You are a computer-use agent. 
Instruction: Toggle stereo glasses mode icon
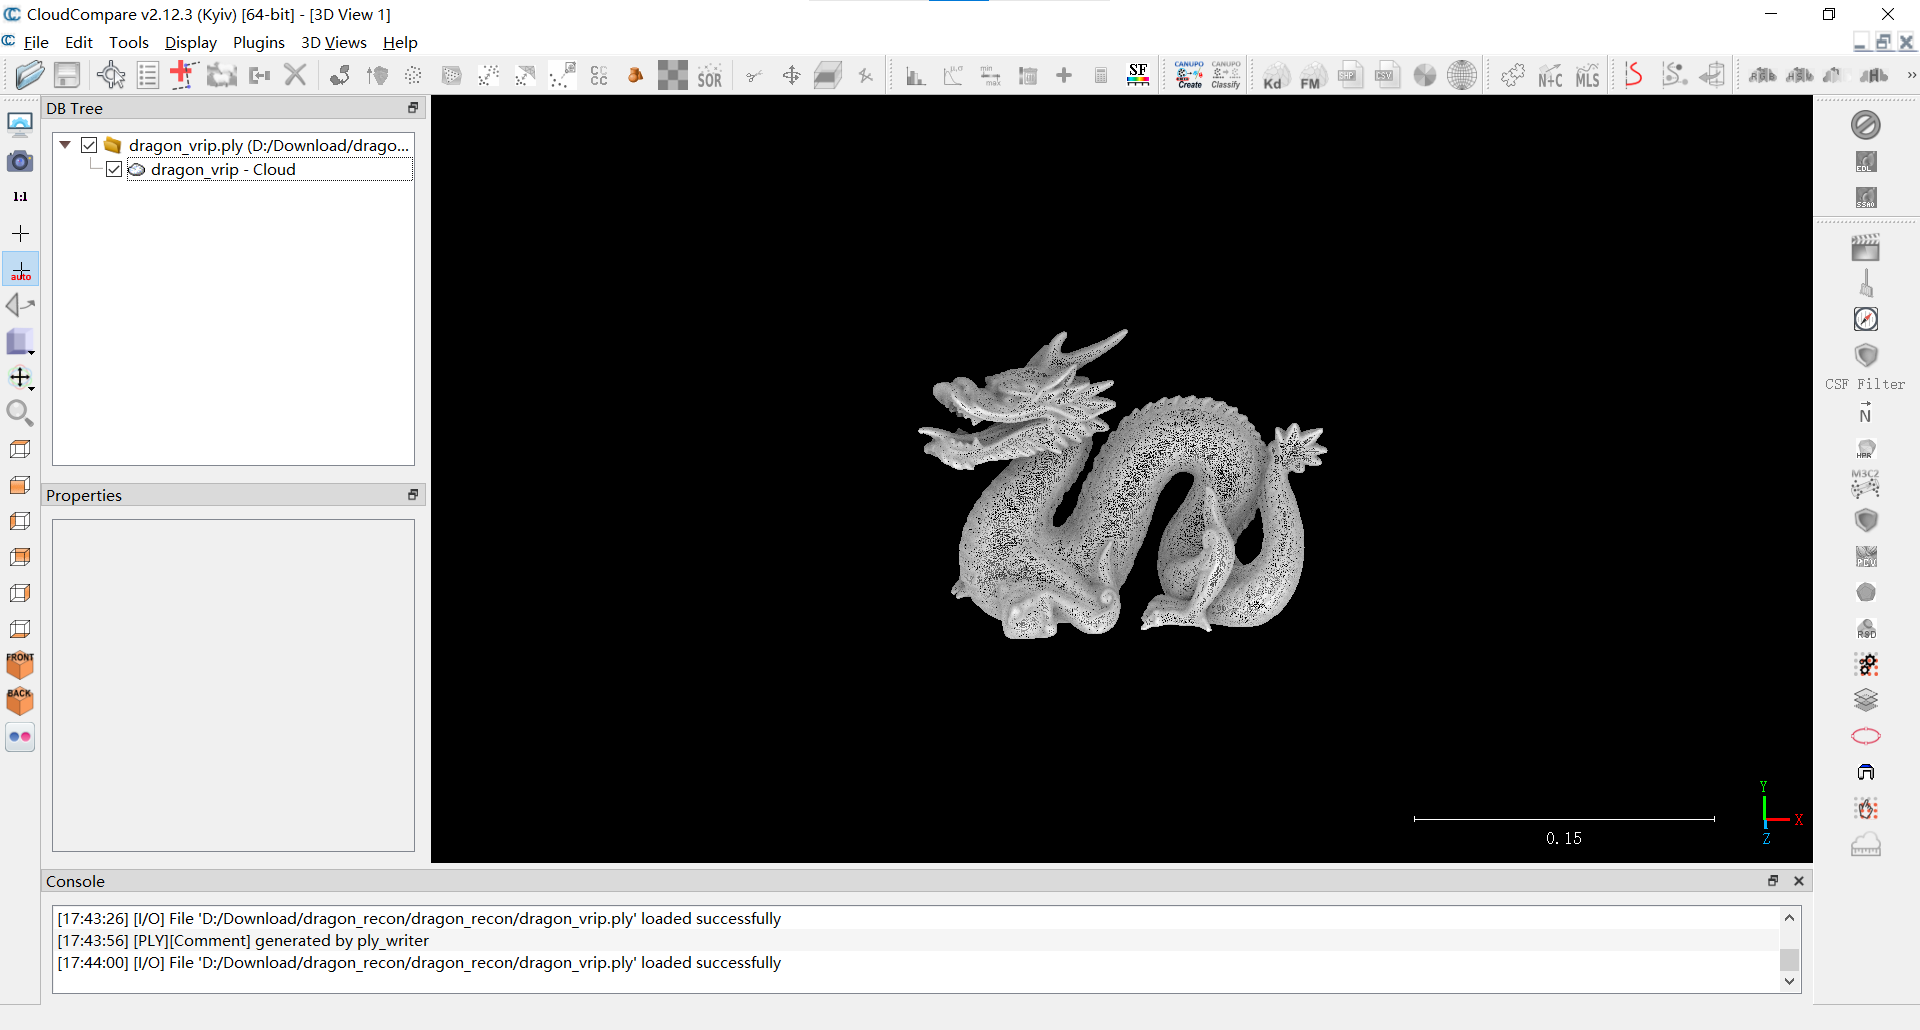tap(20, 737)
